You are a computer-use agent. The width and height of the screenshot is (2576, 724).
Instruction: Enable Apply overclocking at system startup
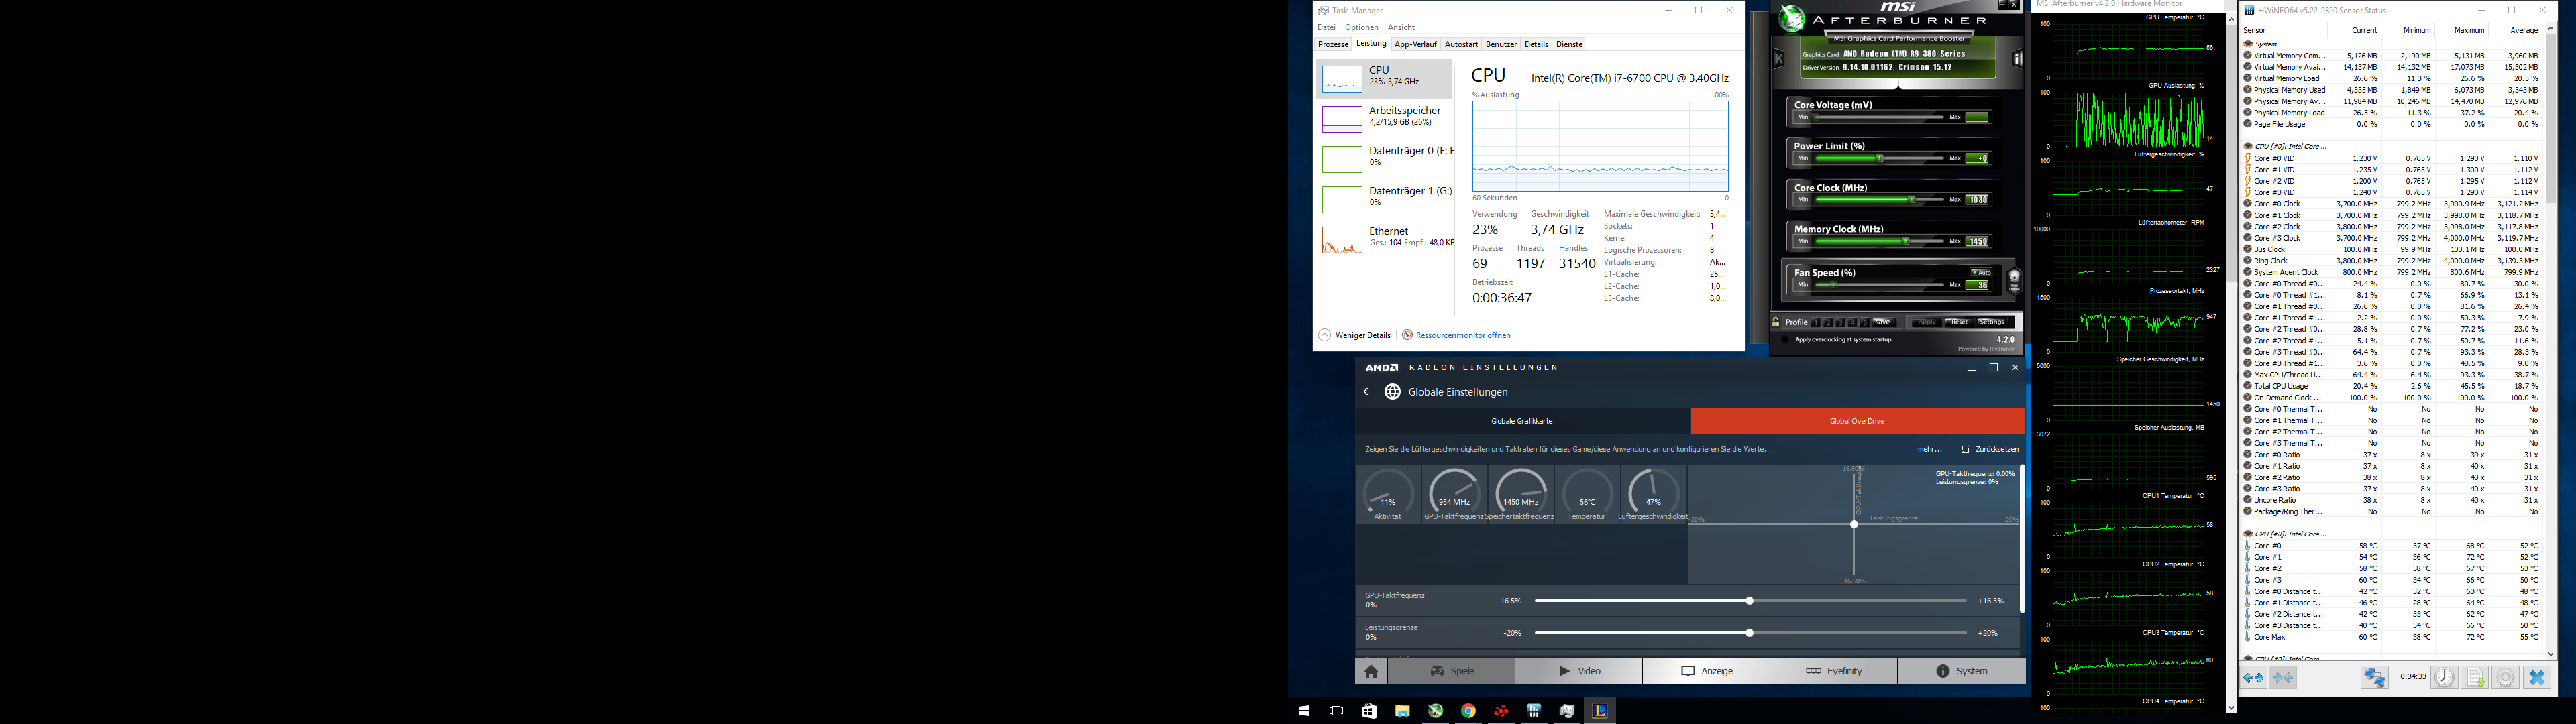coord(1786,339)
